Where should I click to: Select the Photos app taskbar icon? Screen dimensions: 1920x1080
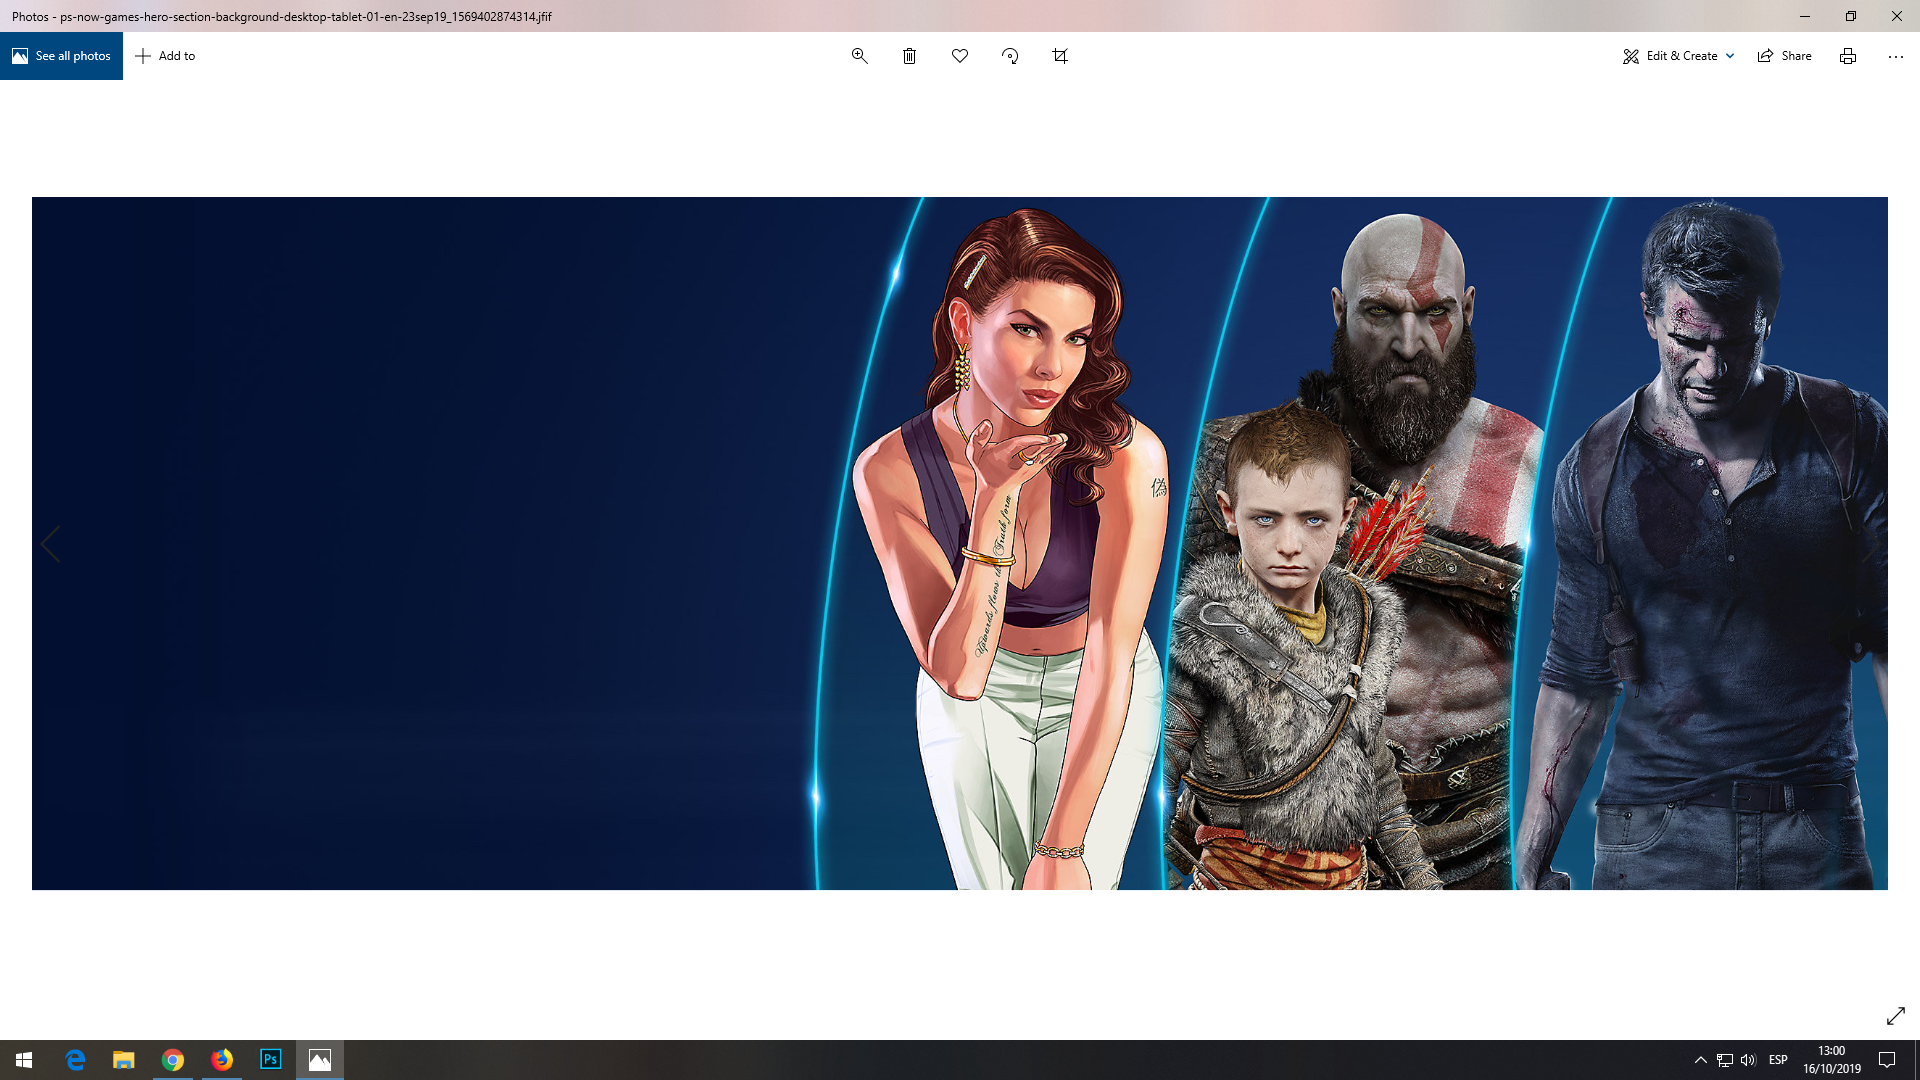click(320, 1060)
